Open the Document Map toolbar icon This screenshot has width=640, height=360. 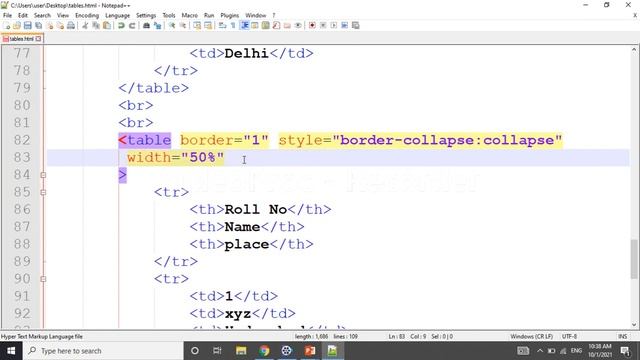click(x=266, y=26)
